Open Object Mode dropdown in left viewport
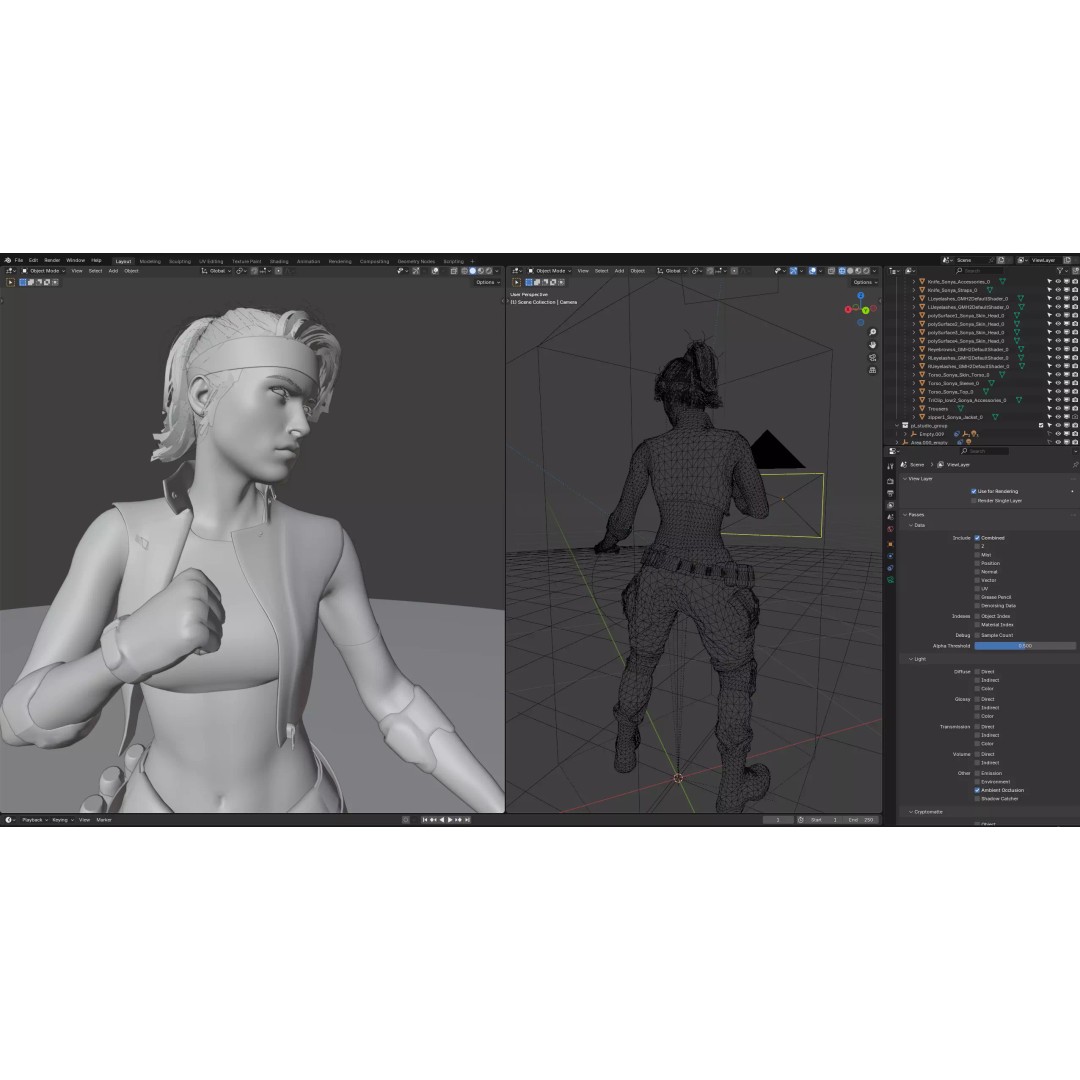The width and height of the screenshot is (1080, 1080). (x=43, y=271)
